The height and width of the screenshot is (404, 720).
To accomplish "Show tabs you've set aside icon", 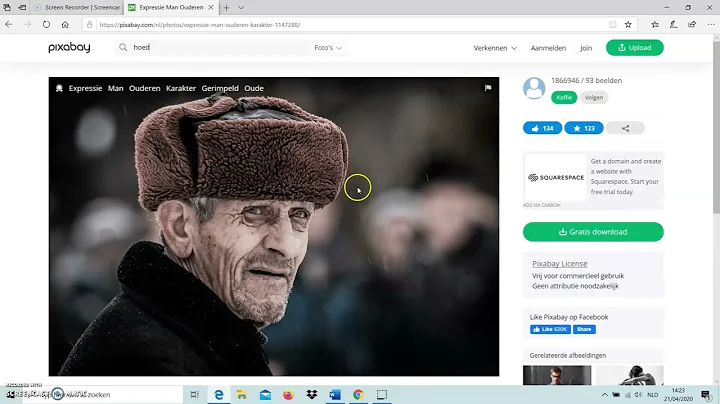I will point(7,7).
